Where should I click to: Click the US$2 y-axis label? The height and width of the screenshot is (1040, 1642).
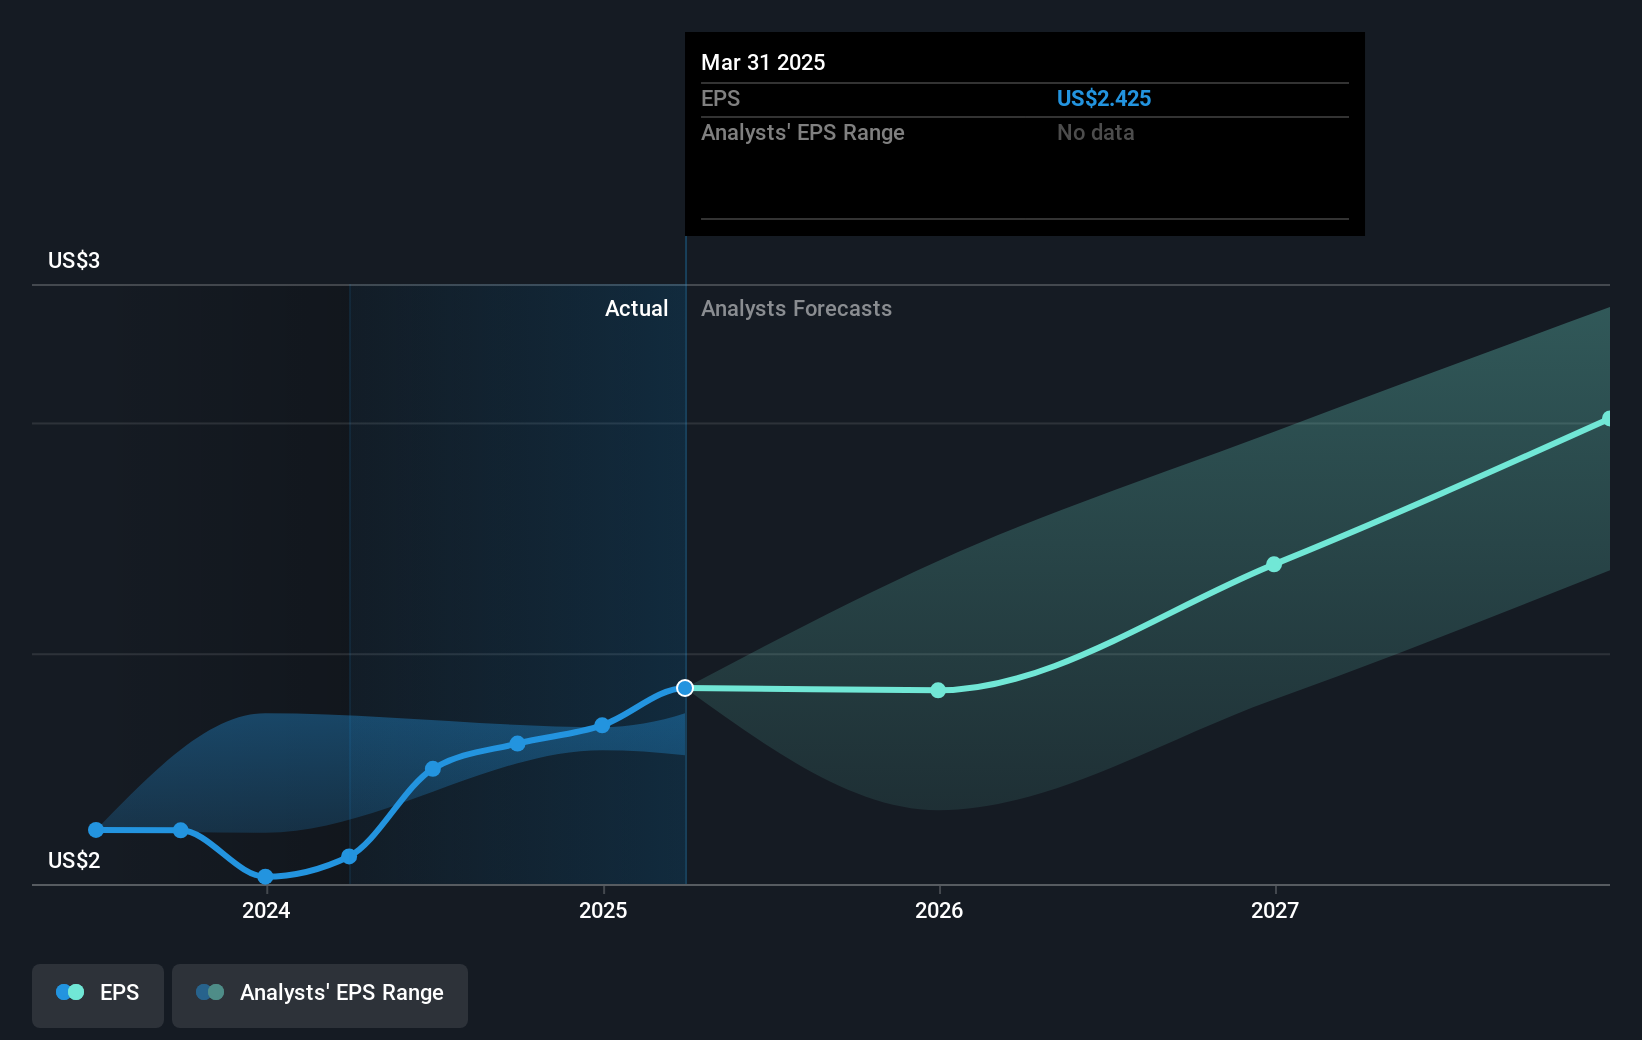[74, 860]
